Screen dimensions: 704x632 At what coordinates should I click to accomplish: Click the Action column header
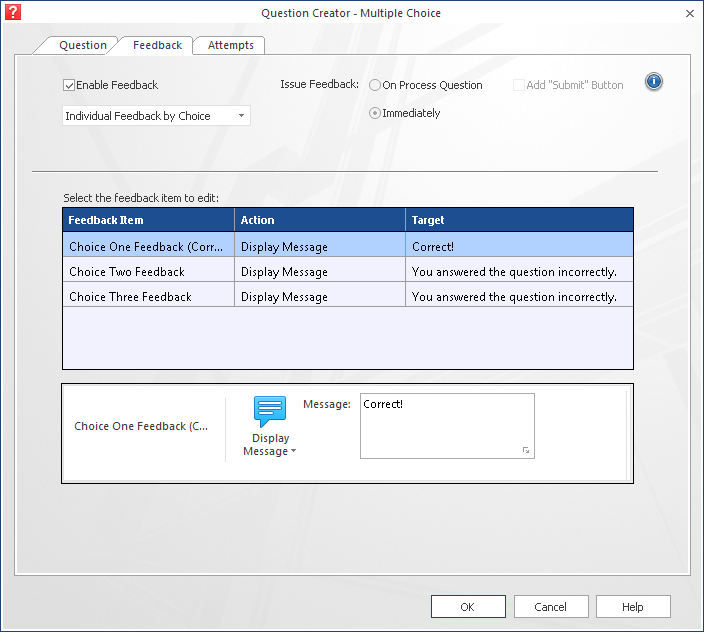[320, 220]
